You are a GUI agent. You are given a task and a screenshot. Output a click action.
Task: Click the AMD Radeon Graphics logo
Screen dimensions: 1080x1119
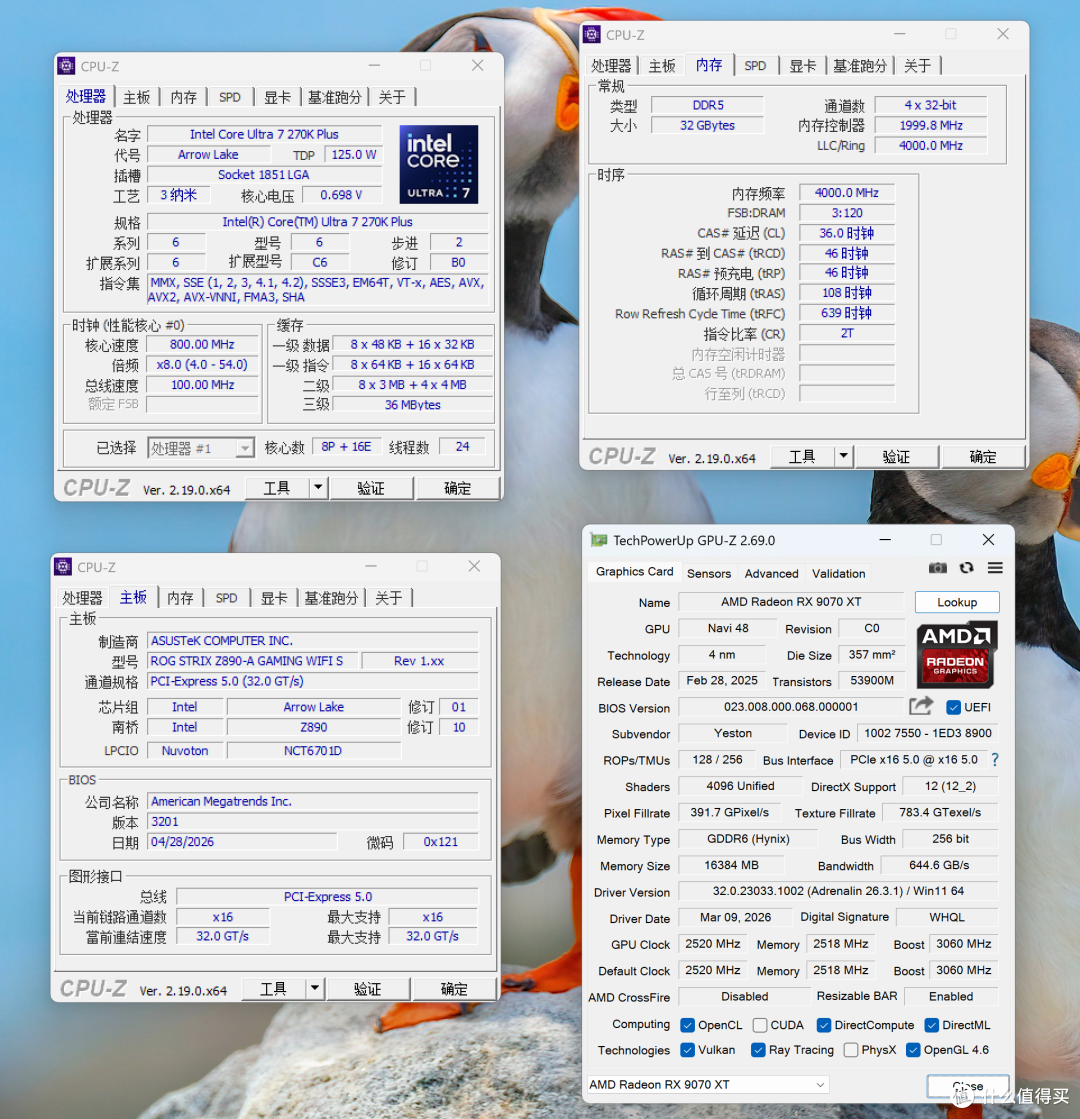tap(956, 654)
